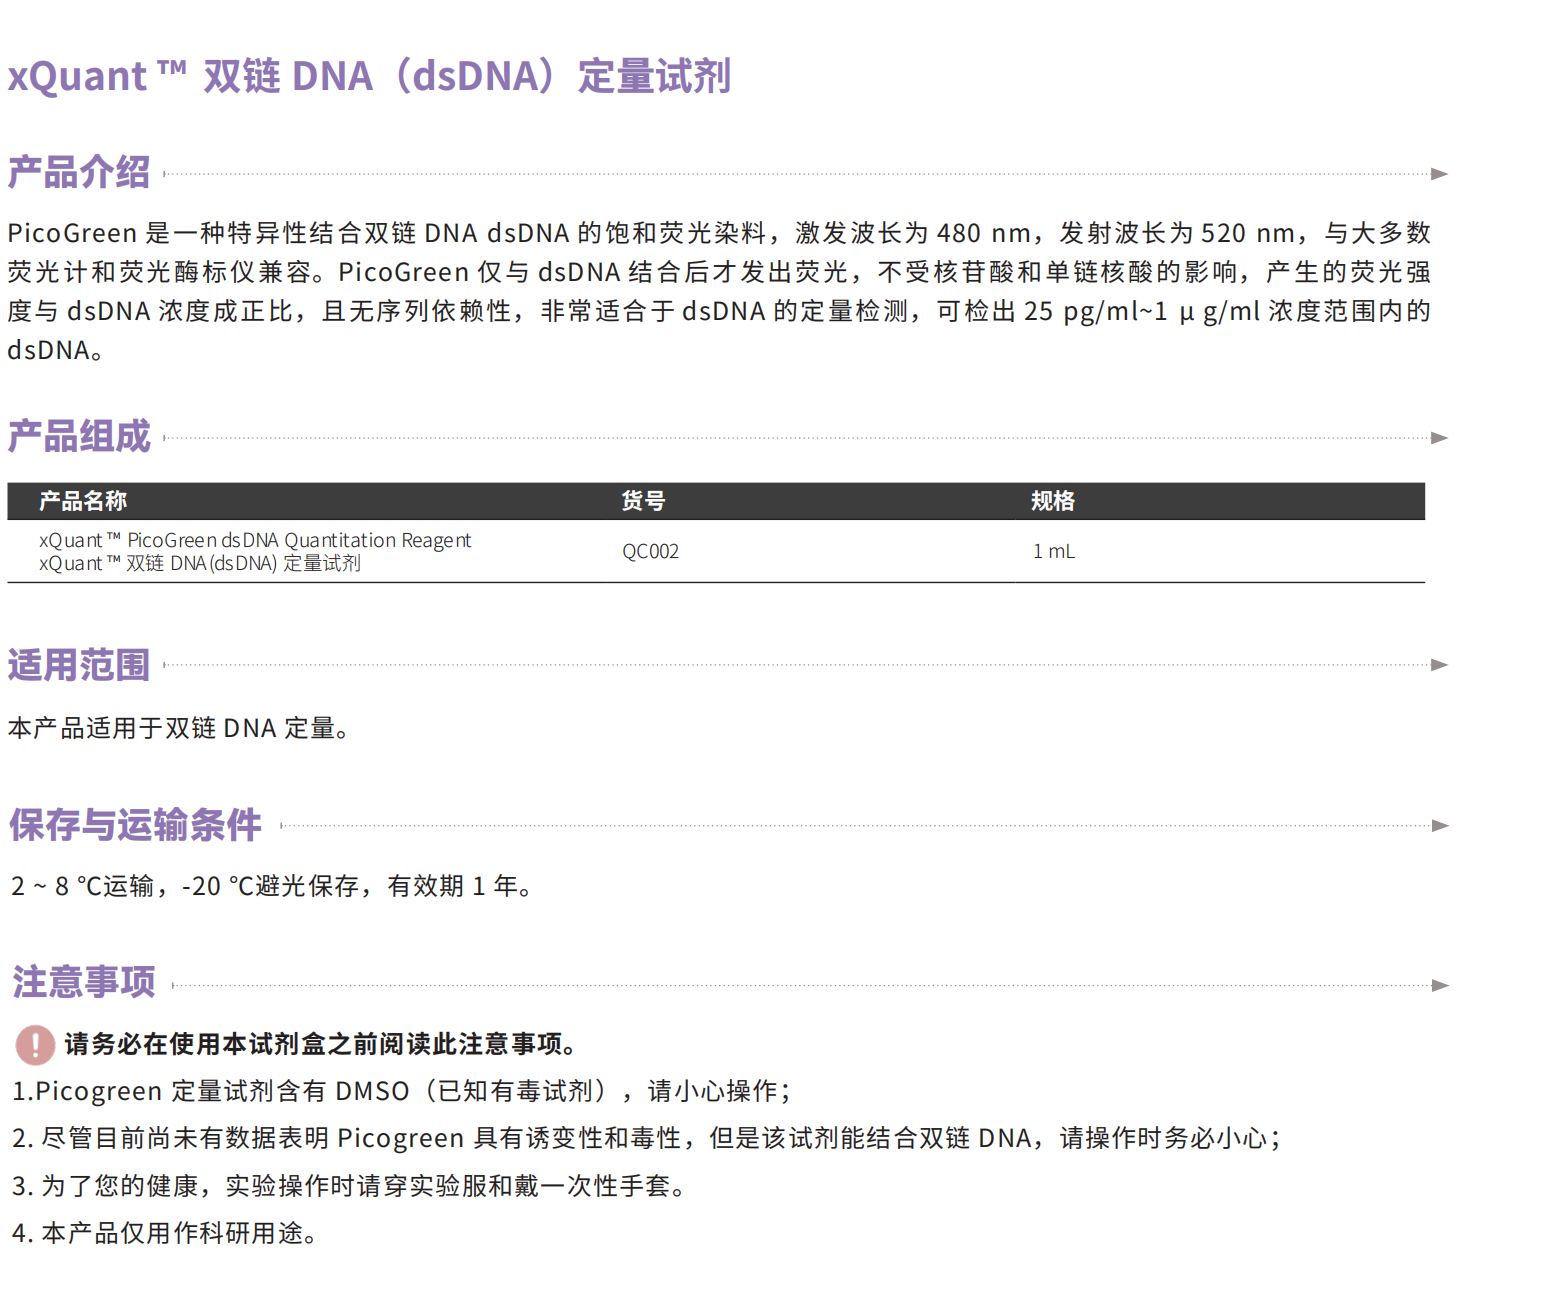Click note 3 about lab coat and gloves

[348, 1186]
